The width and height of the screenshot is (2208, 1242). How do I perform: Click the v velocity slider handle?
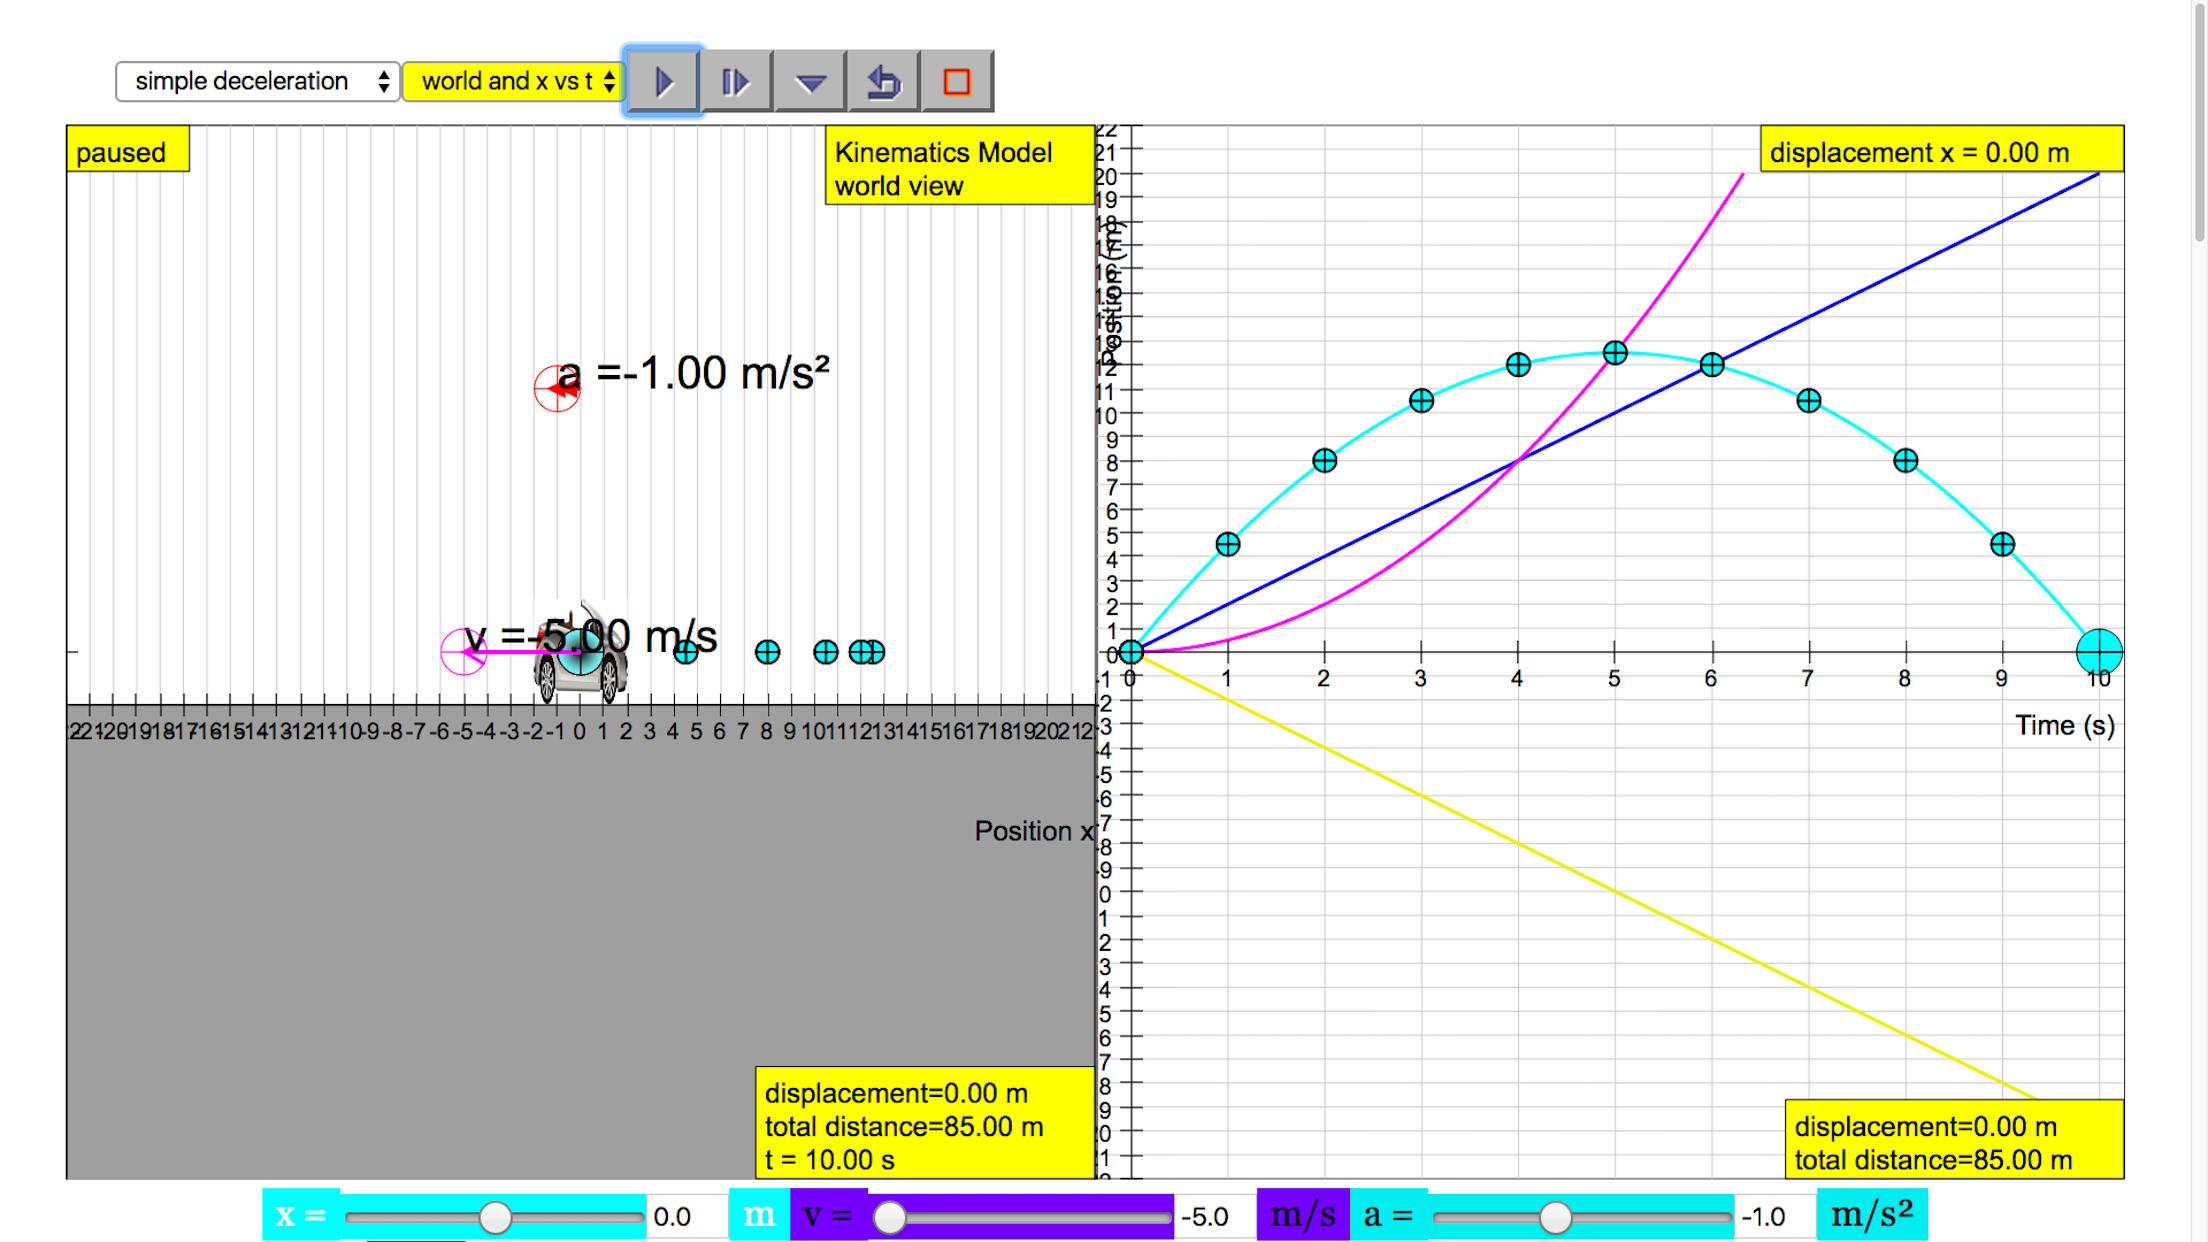[890, 1217]
